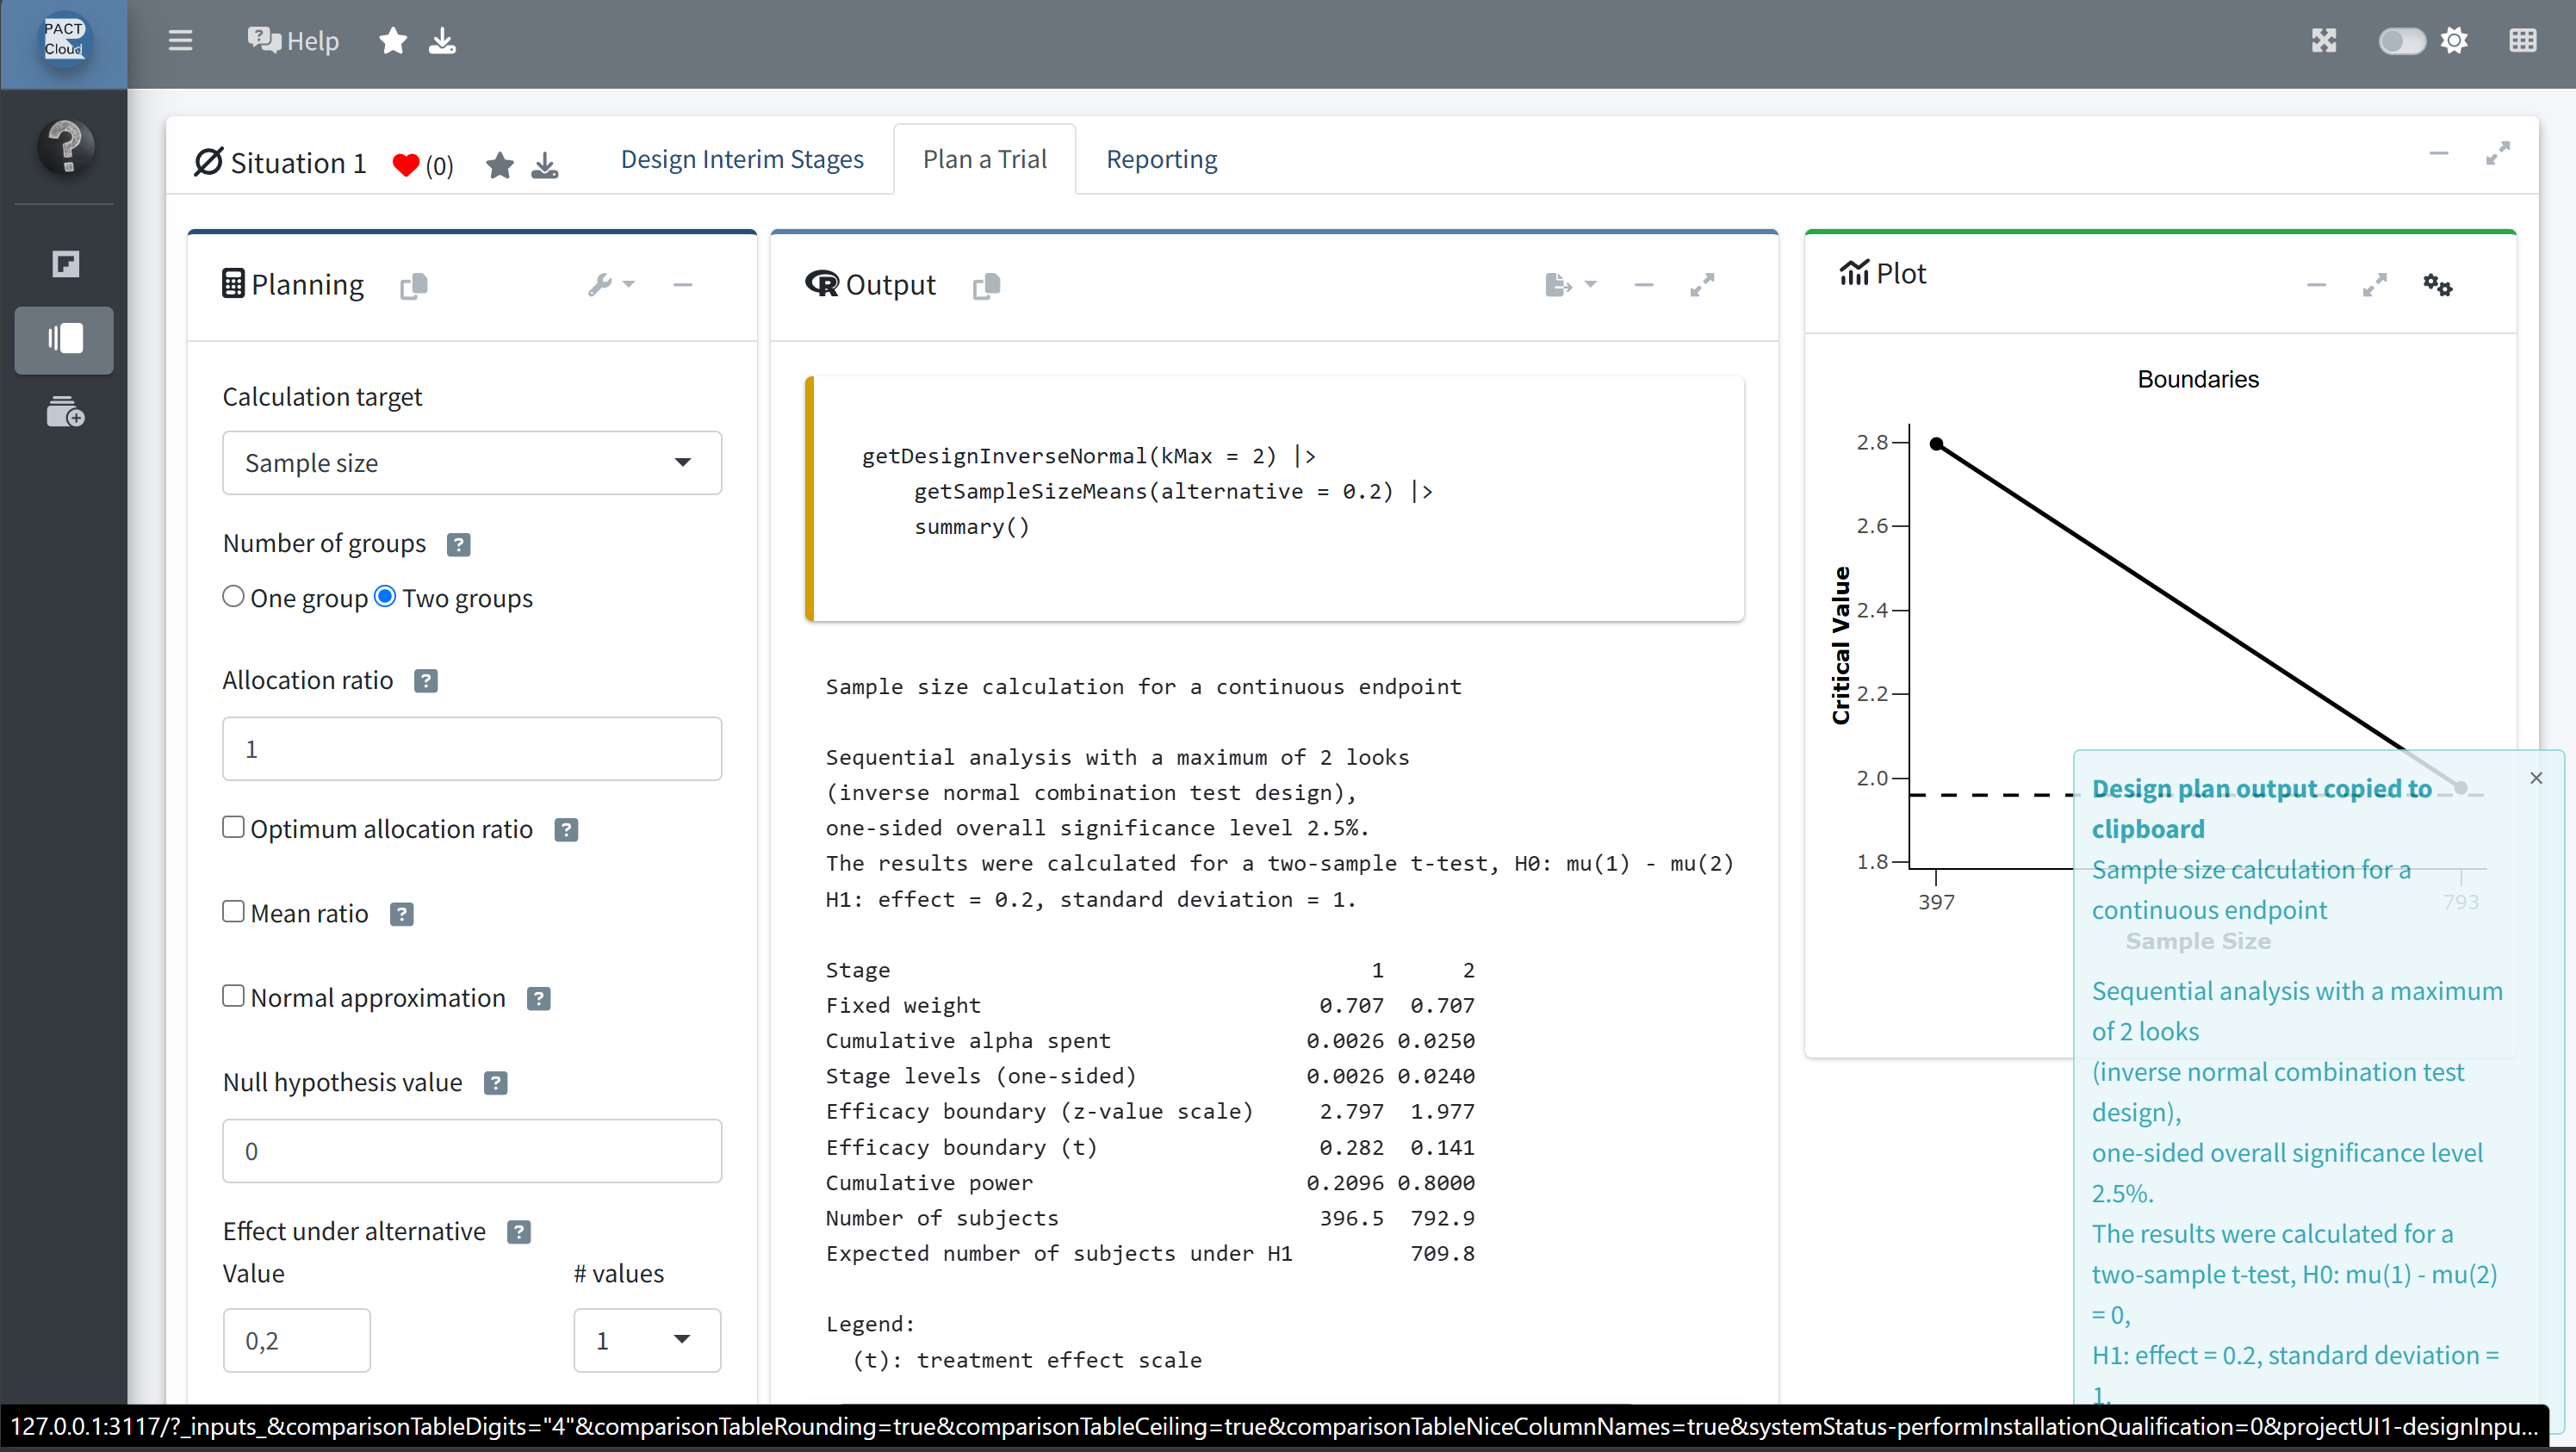The height and width of the screenshot is (1452, 2576).
Task: Copy Planning panel to clipboard
Action: pyautogui.click(x=413, y=286)
